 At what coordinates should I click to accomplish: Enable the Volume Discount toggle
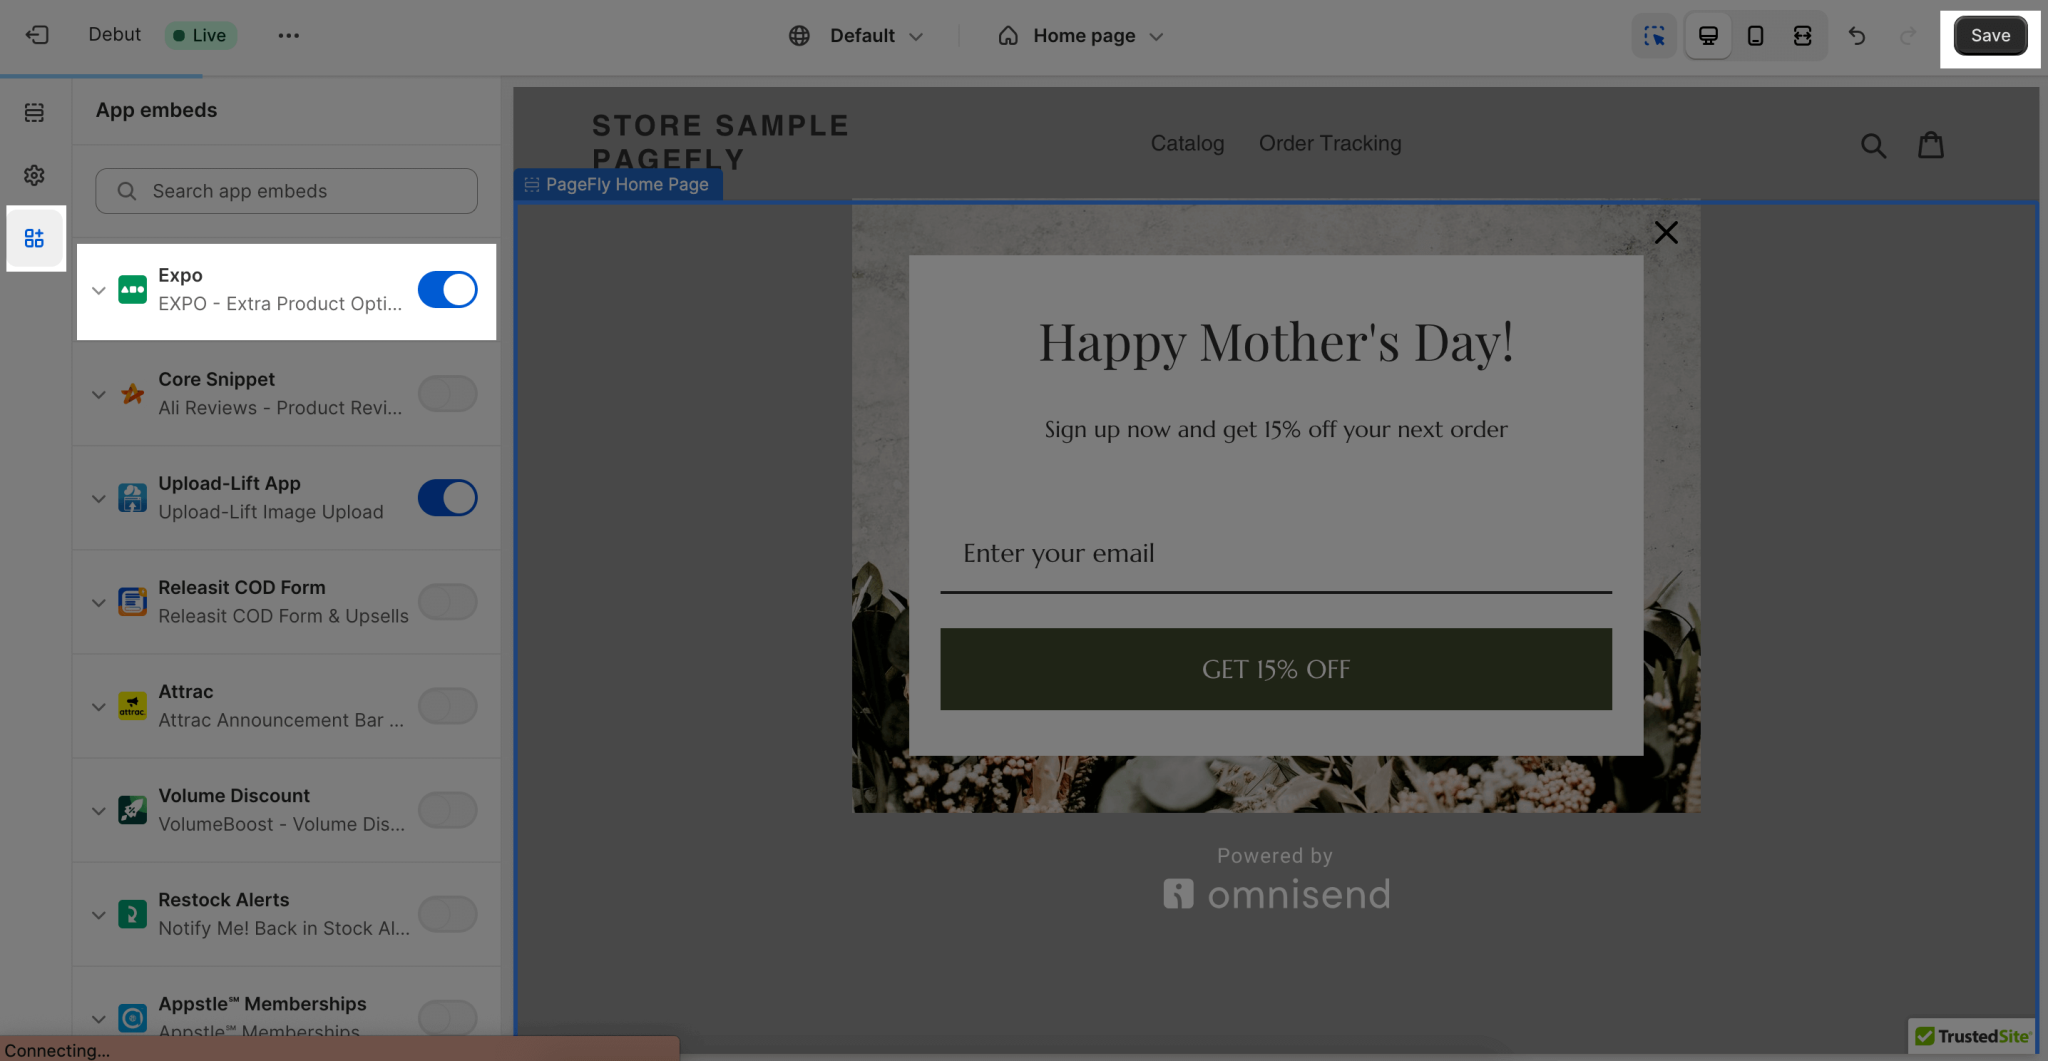click(x=447, y=810)
